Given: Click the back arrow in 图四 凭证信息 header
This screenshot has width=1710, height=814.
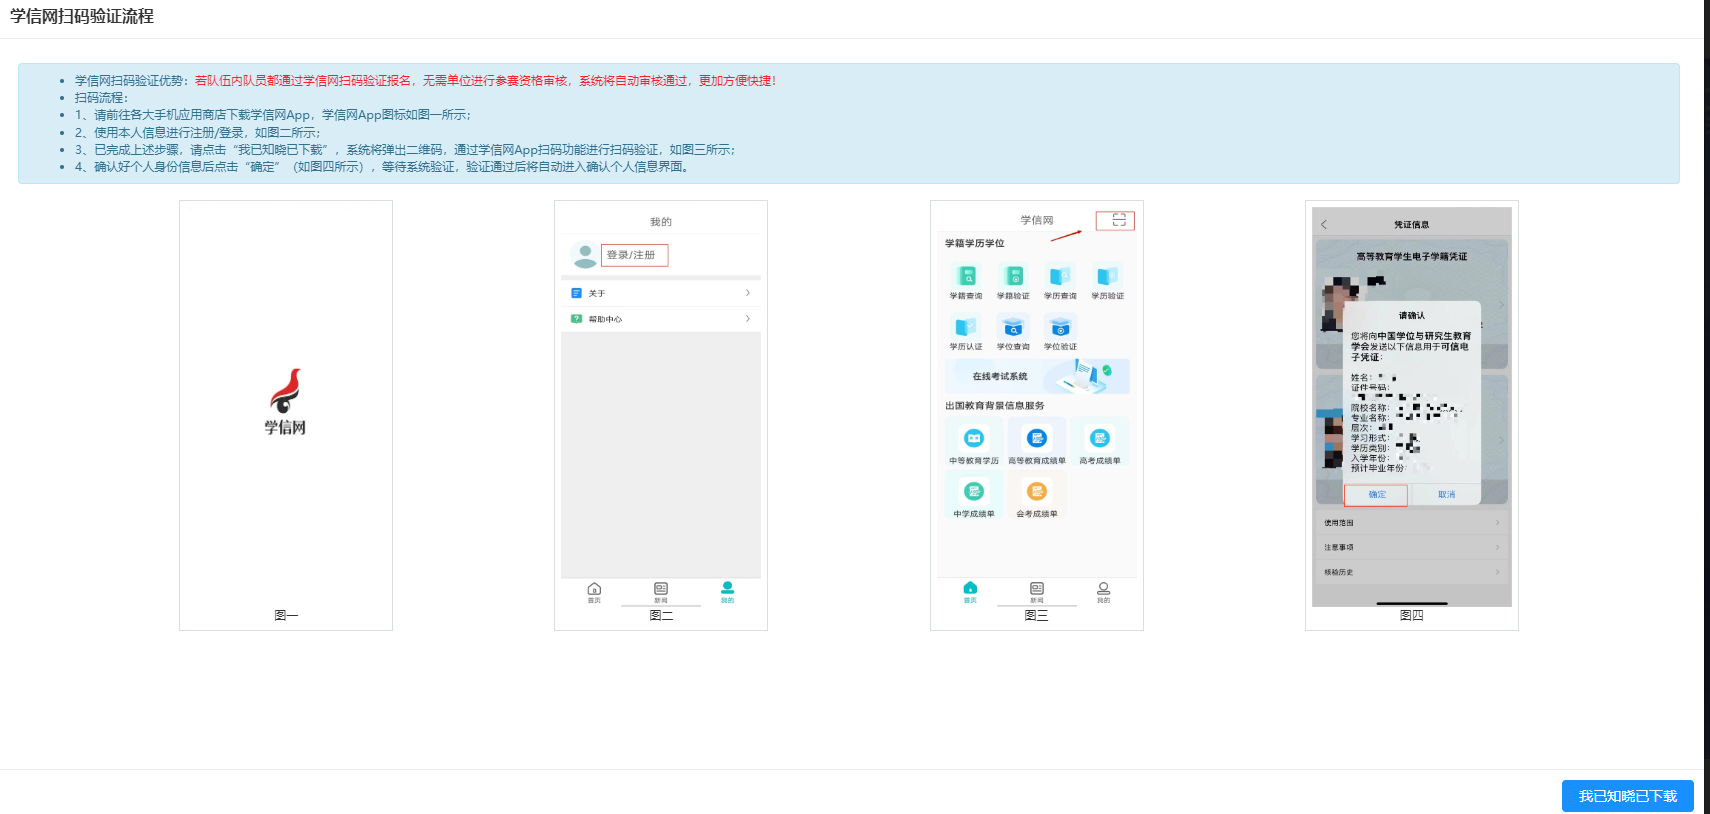Looking at the screenshot, I should (x=1324, y=224).
